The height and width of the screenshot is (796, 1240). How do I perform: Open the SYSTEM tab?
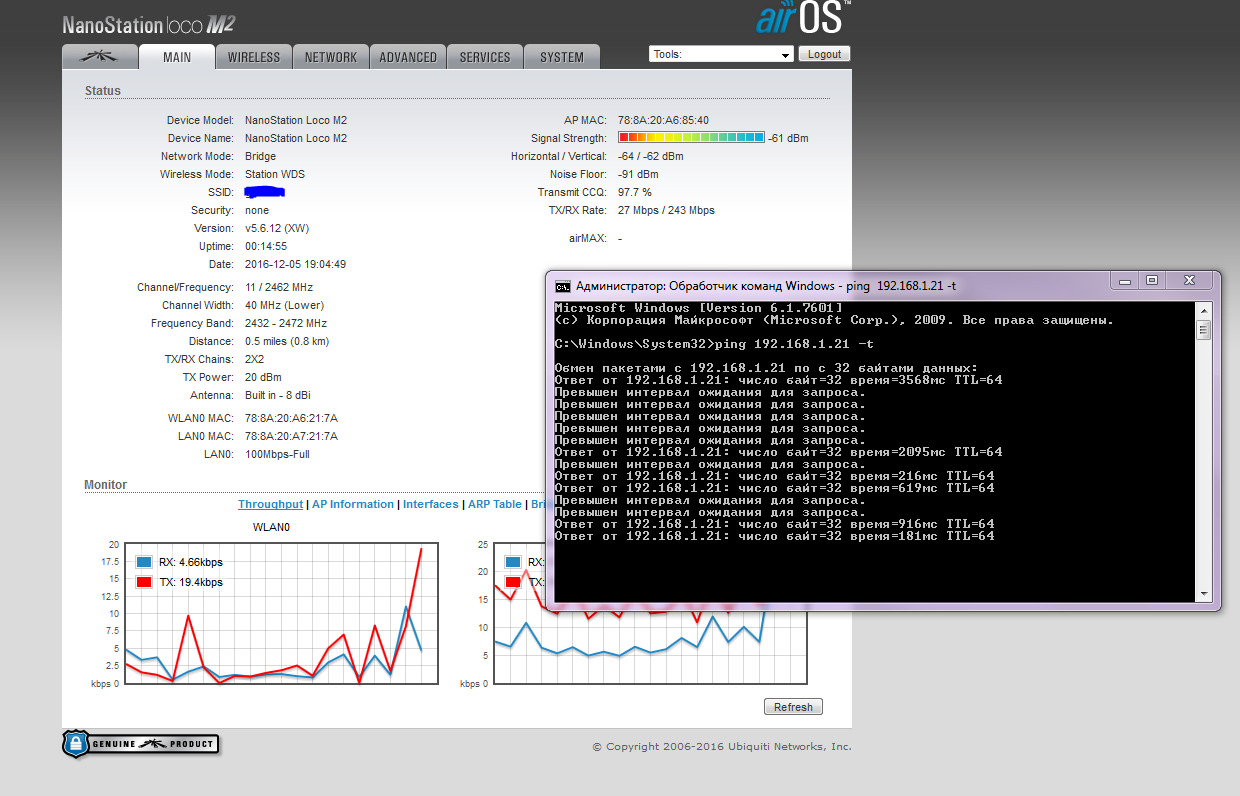[x=562, y=57]
